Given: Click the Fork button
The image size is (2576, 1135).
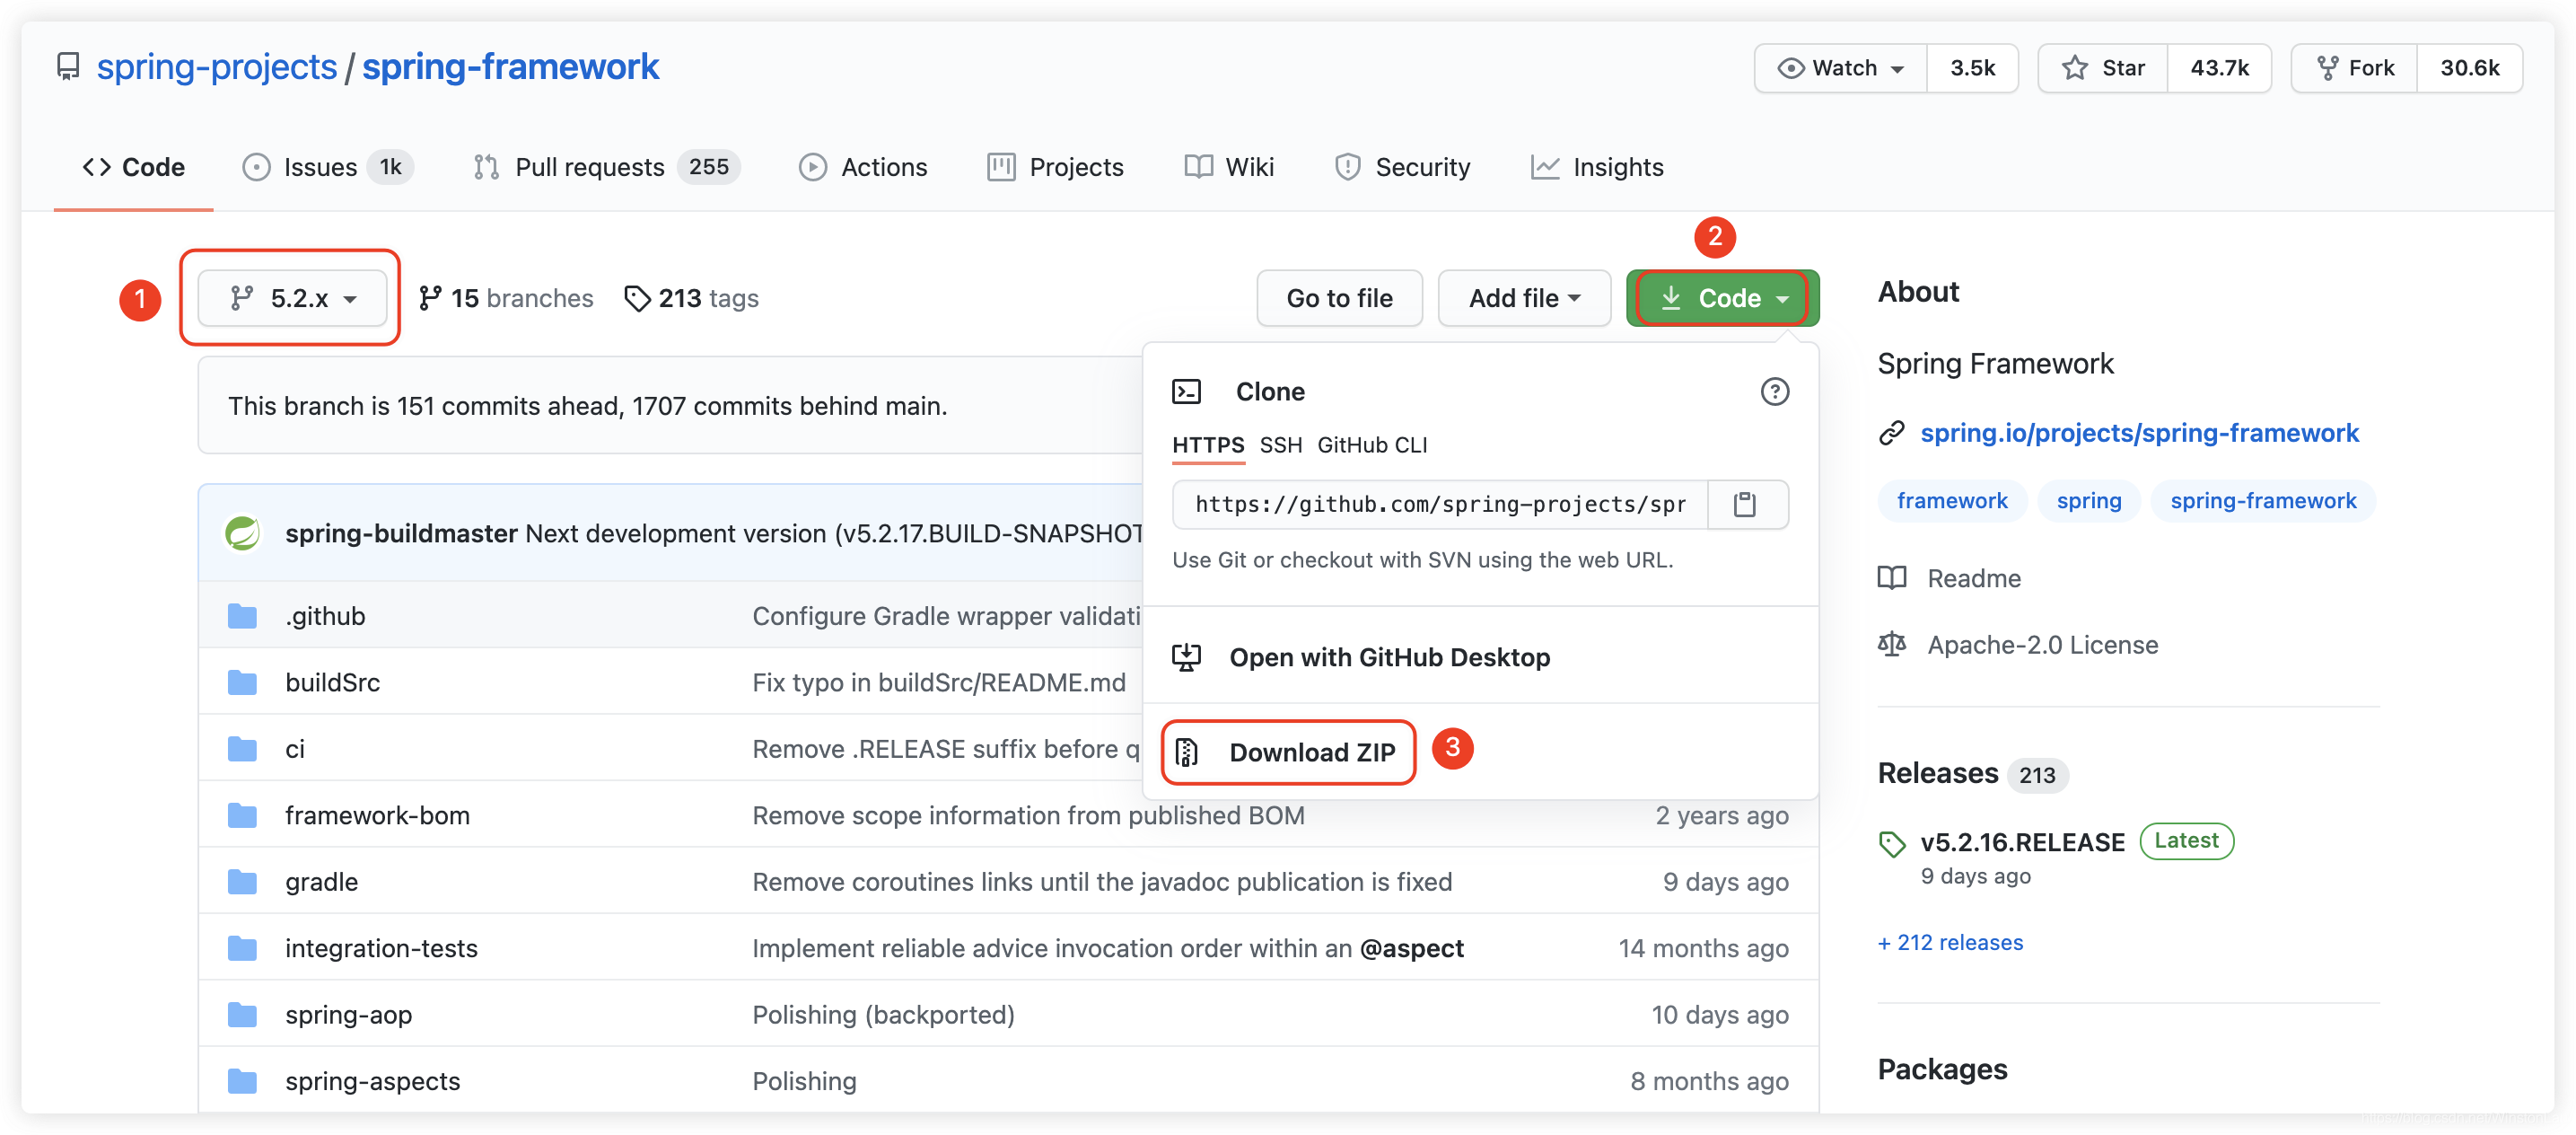Looking at the screenshot, I should click(2354, 68).
